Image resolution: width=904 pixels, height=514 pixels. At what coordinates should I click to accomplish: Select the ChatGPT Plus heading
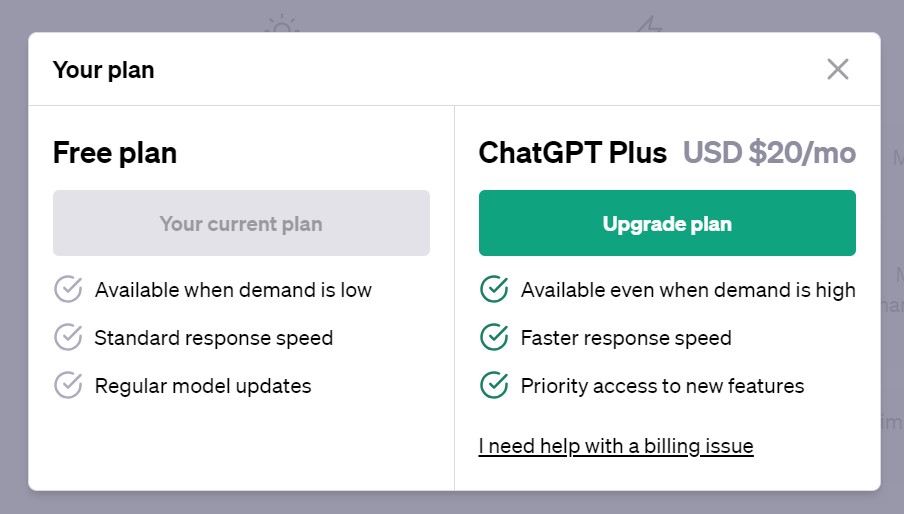pyautogui.click(x=572, y=153)
